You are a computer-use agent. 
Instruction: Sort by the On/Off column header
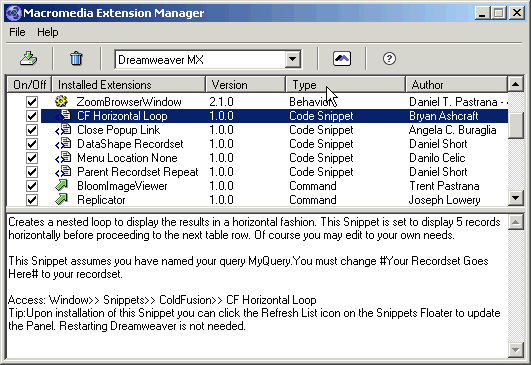coord(29,84)
